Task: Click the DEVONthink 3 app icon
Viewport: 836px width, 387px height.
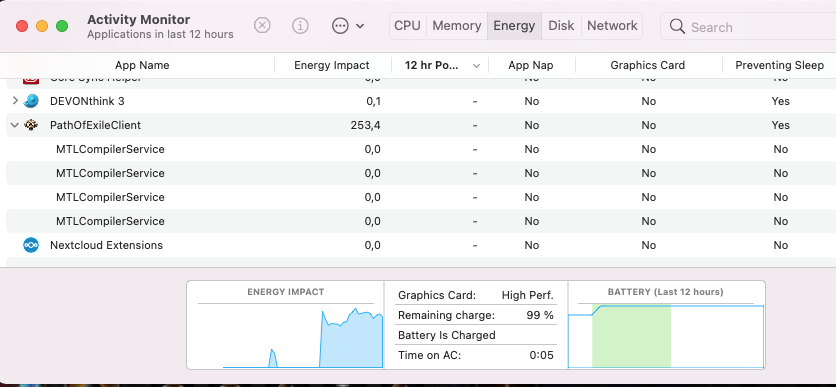Action: tap(31, 101)
